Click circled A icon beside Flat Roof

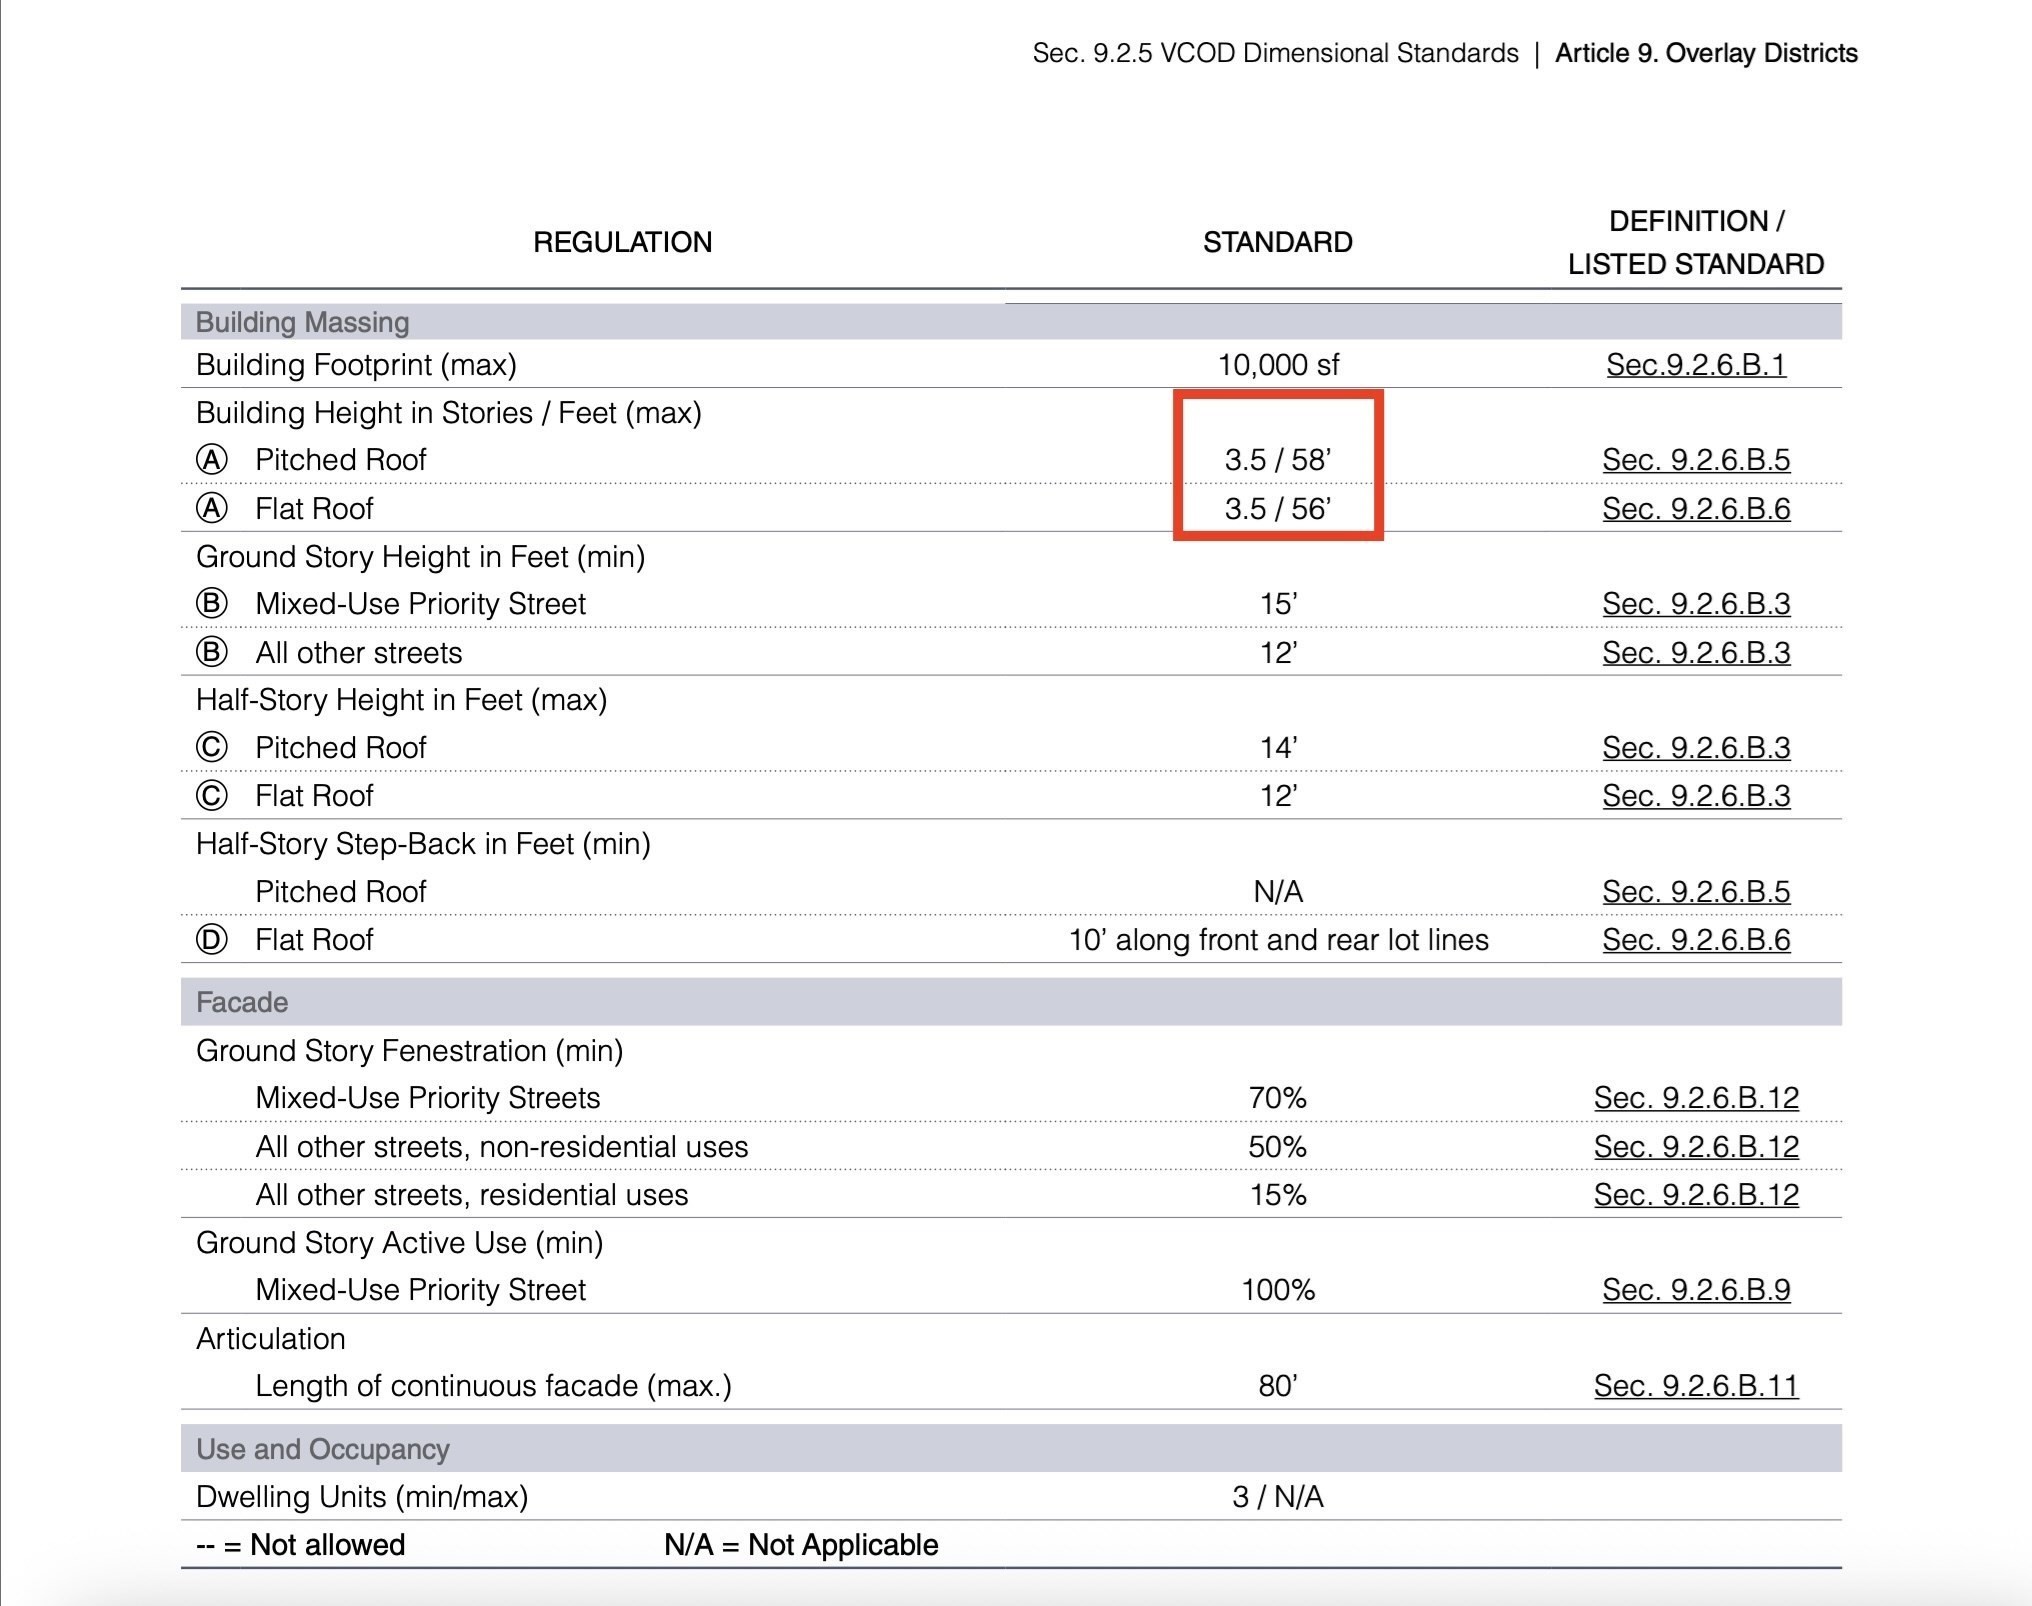click(x=211, y=509)
